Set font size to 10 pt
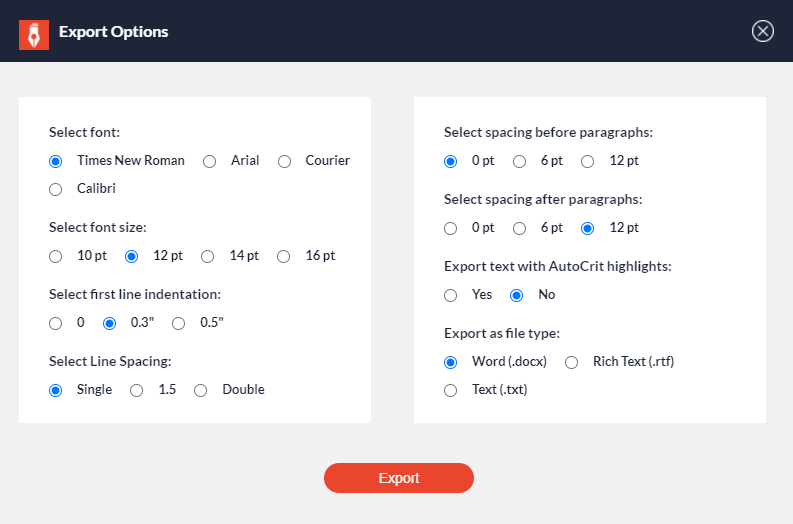 click(x=56, y=256)
